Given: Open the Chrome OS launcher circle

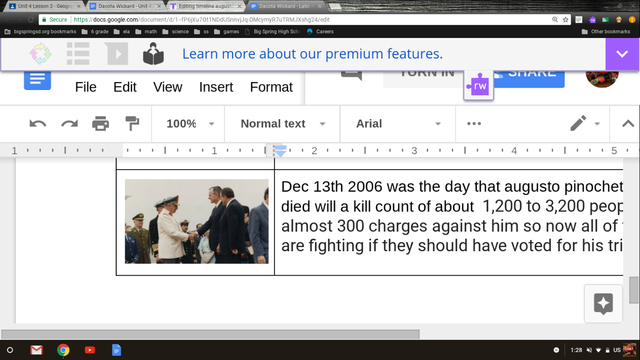Looking at the screenshot, I should [10, 350].
